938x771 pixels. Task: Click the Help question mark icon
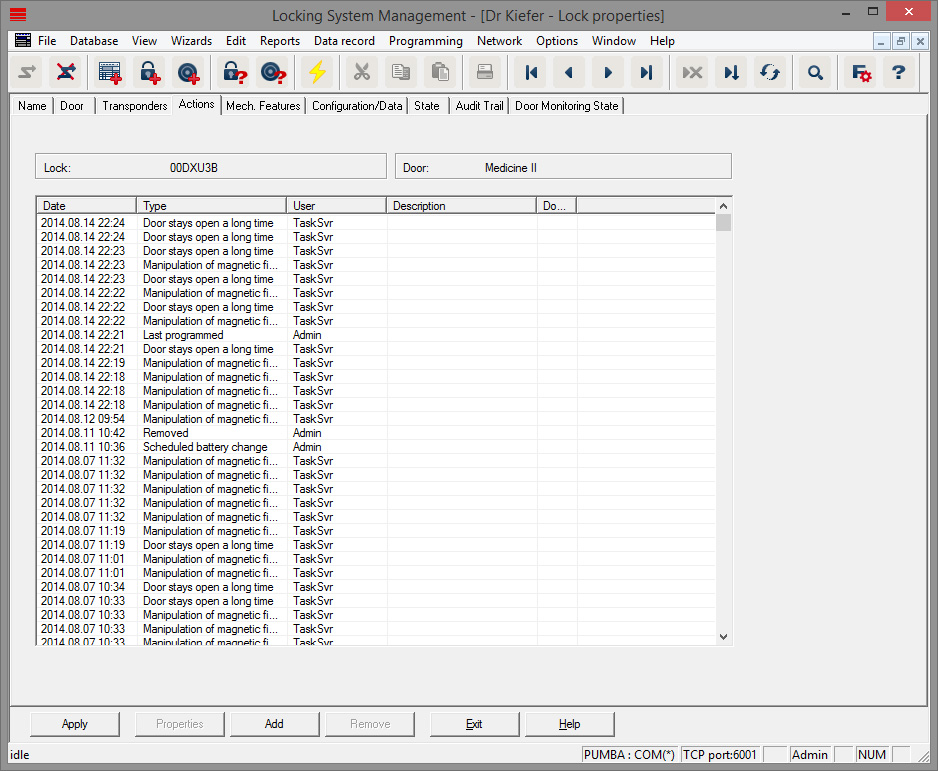(x=898, y=72)
